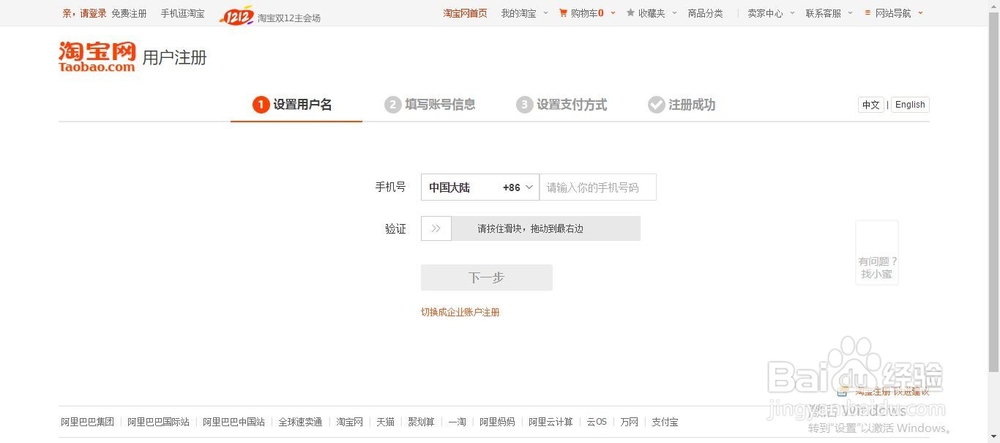This screenshot has height=443, width=1000.
Task: Expand the 我的淘宝 dropdown arrow
Action: (545, 13)
